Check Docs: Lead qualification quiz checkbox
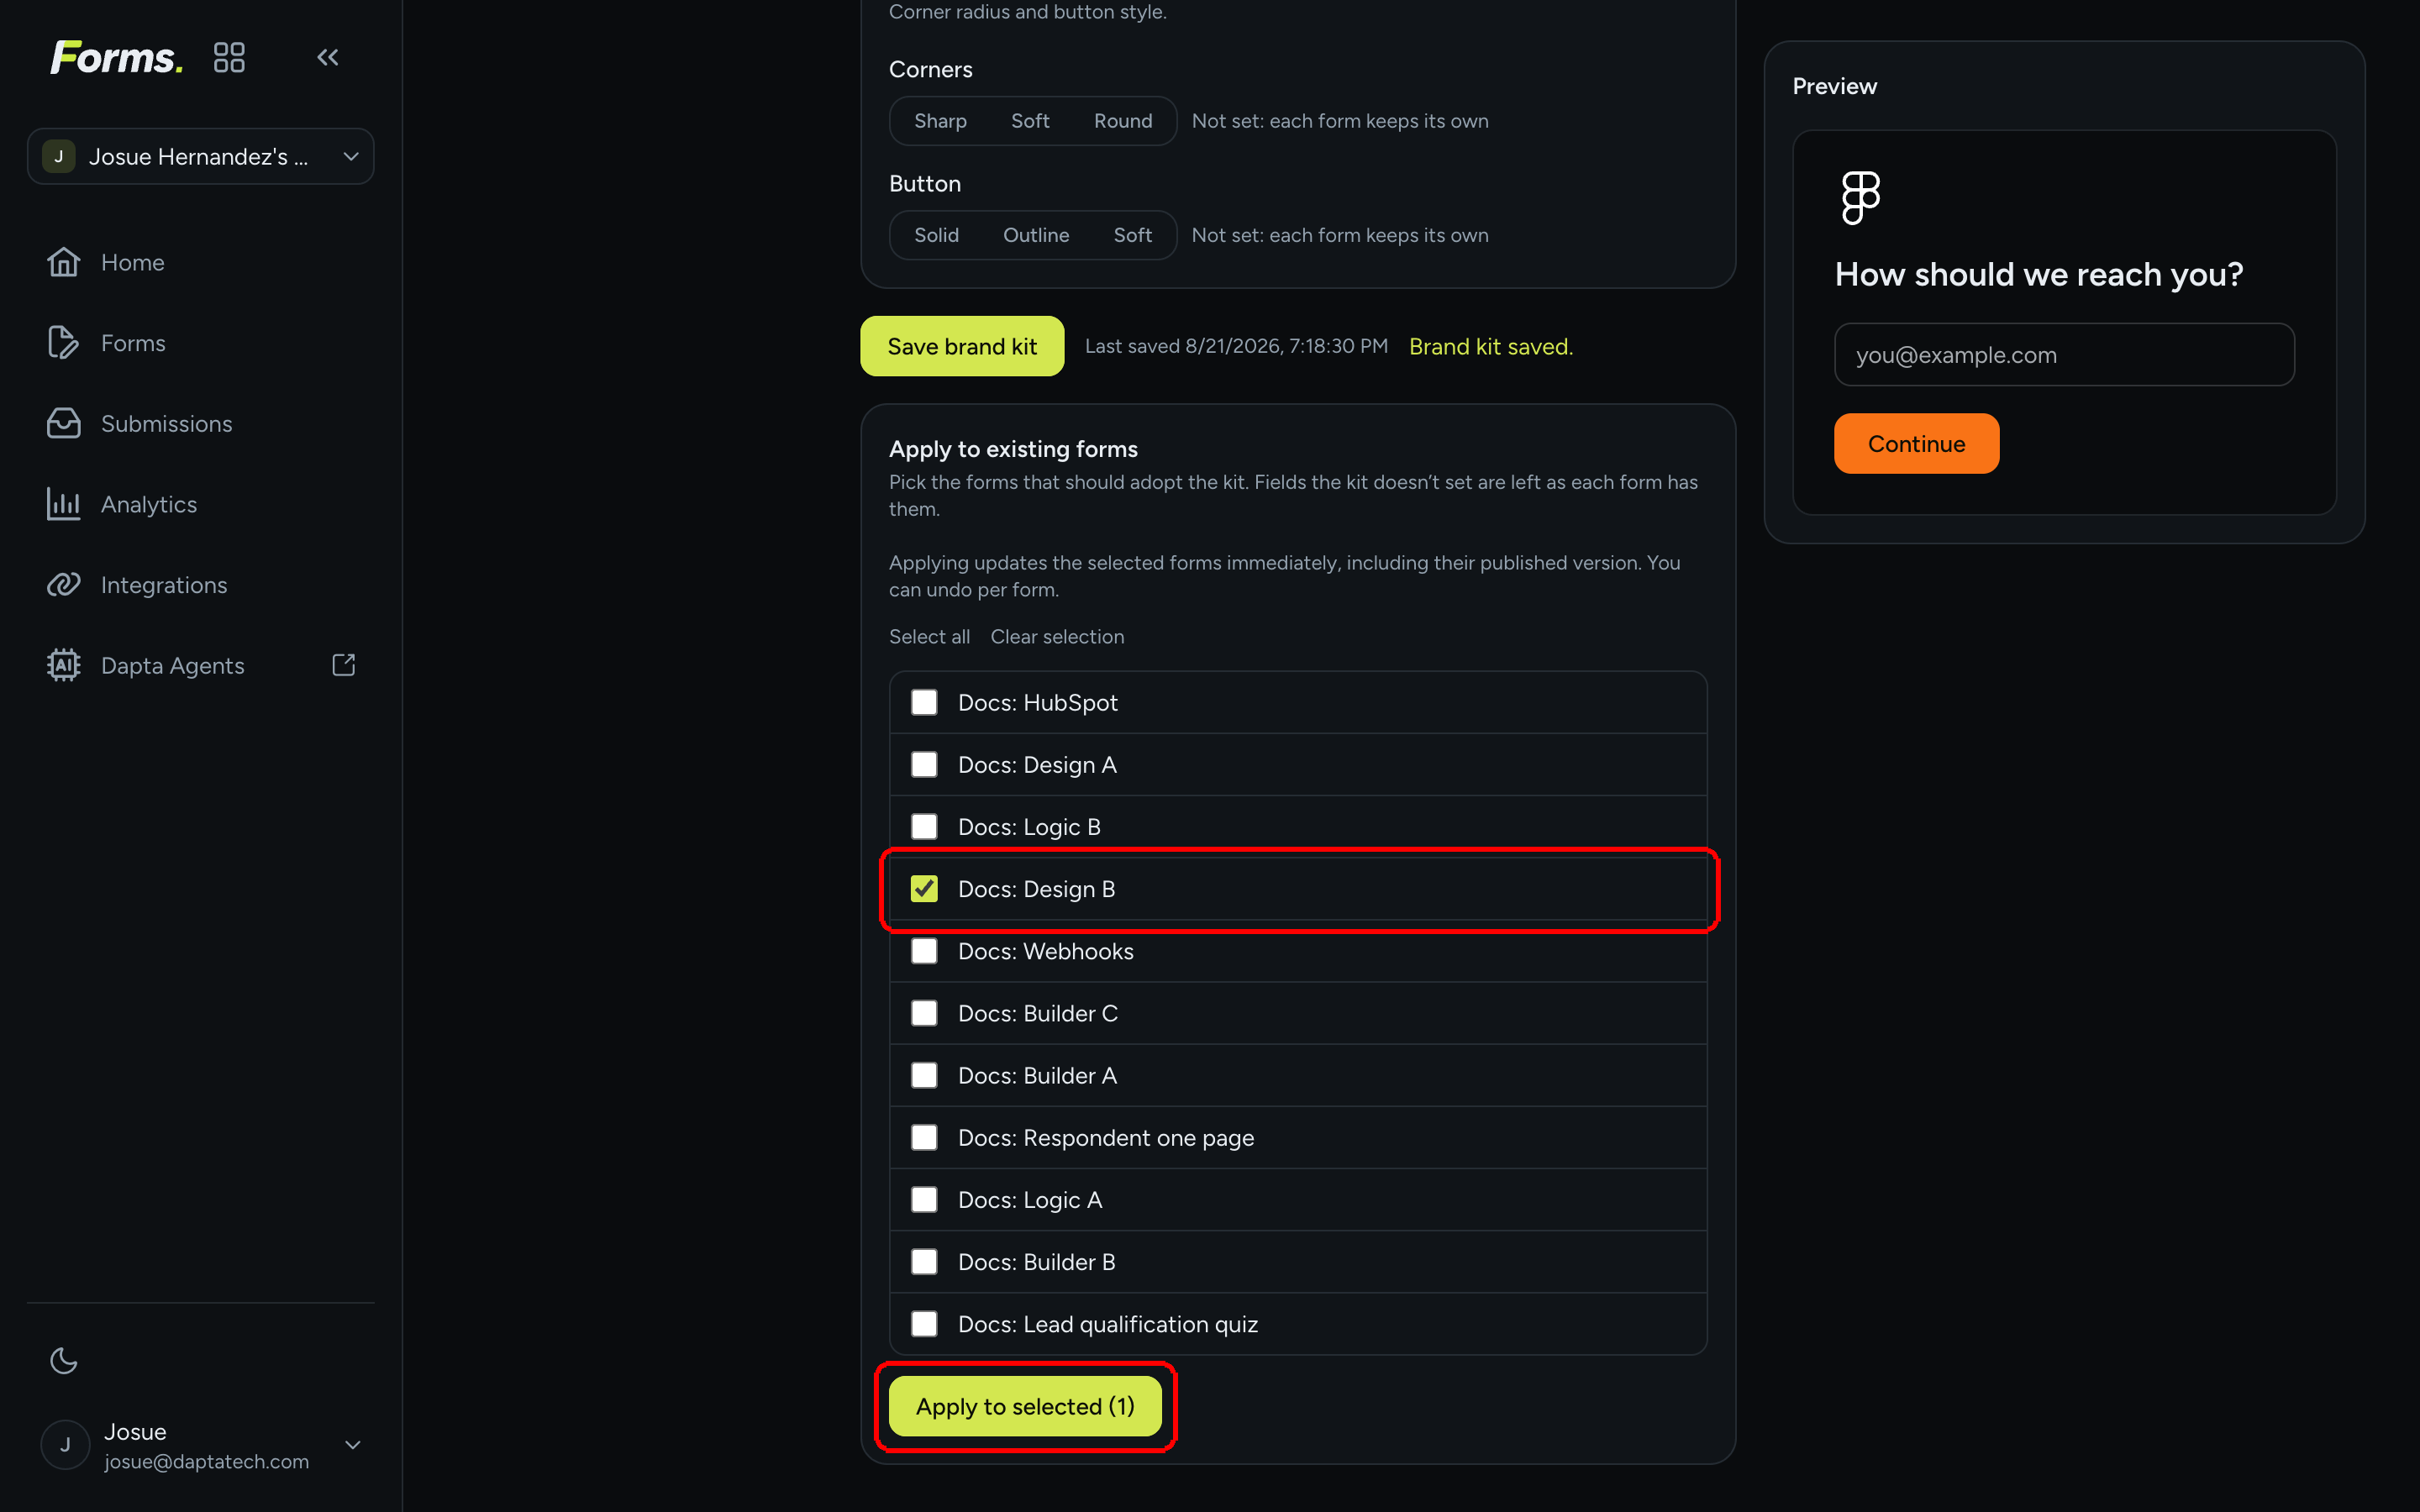 pos(924,1323)
